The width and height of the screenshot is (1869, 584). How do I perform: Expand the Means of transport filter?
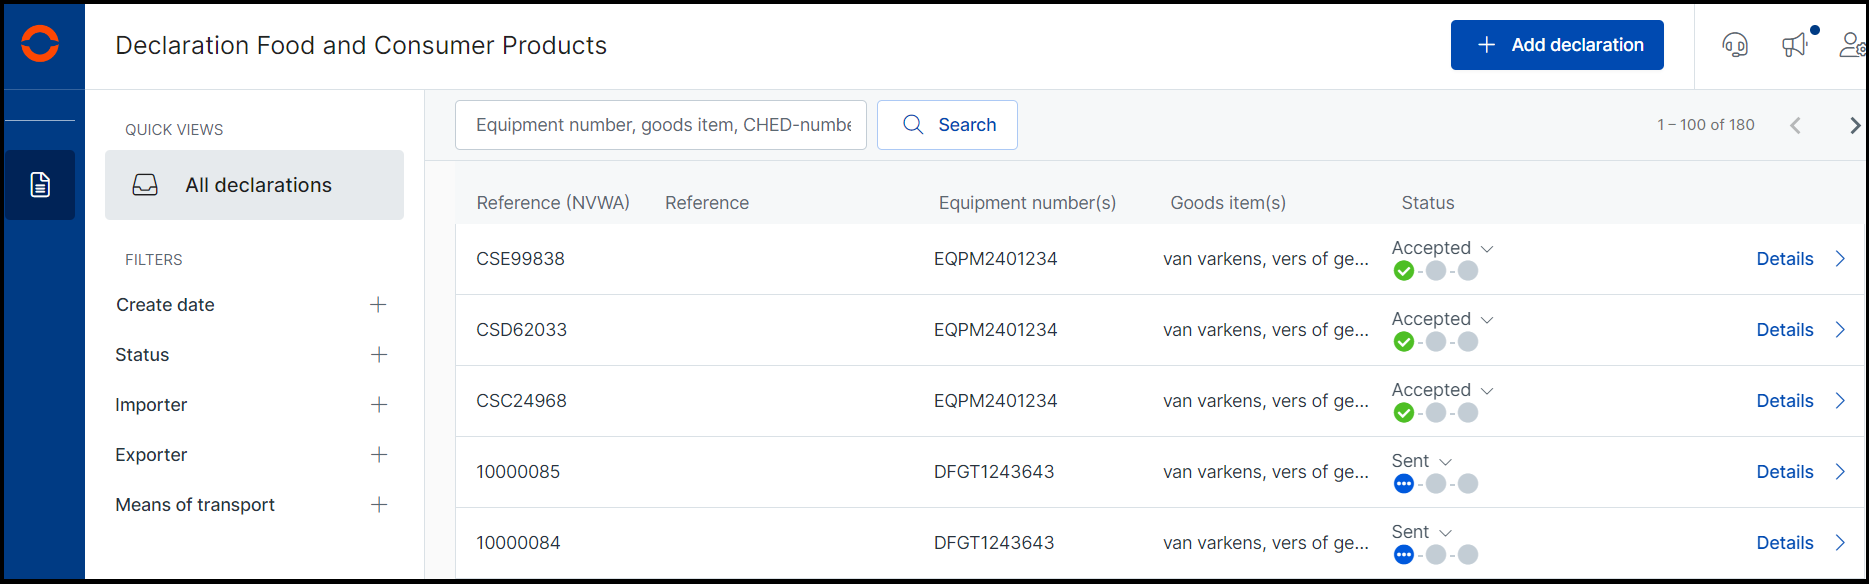tap(378, 505)
